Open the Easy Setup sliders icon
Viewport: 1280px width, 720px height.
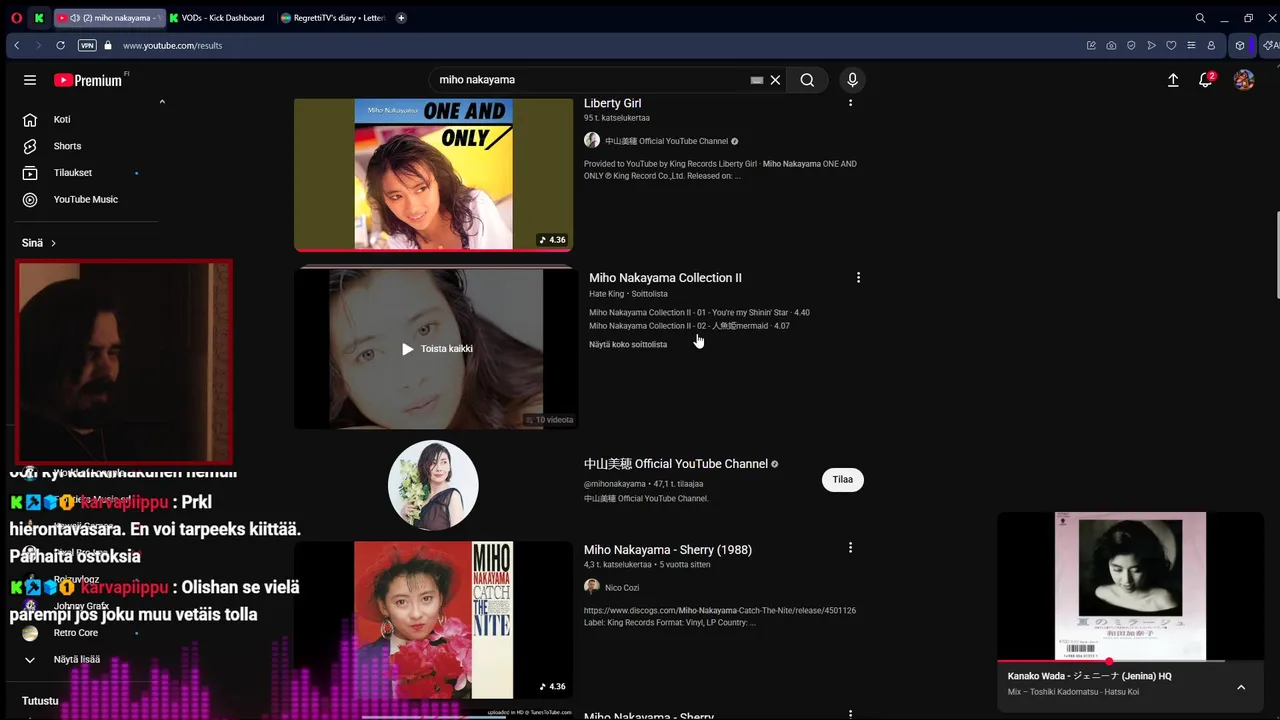[x=1191, y=45]
